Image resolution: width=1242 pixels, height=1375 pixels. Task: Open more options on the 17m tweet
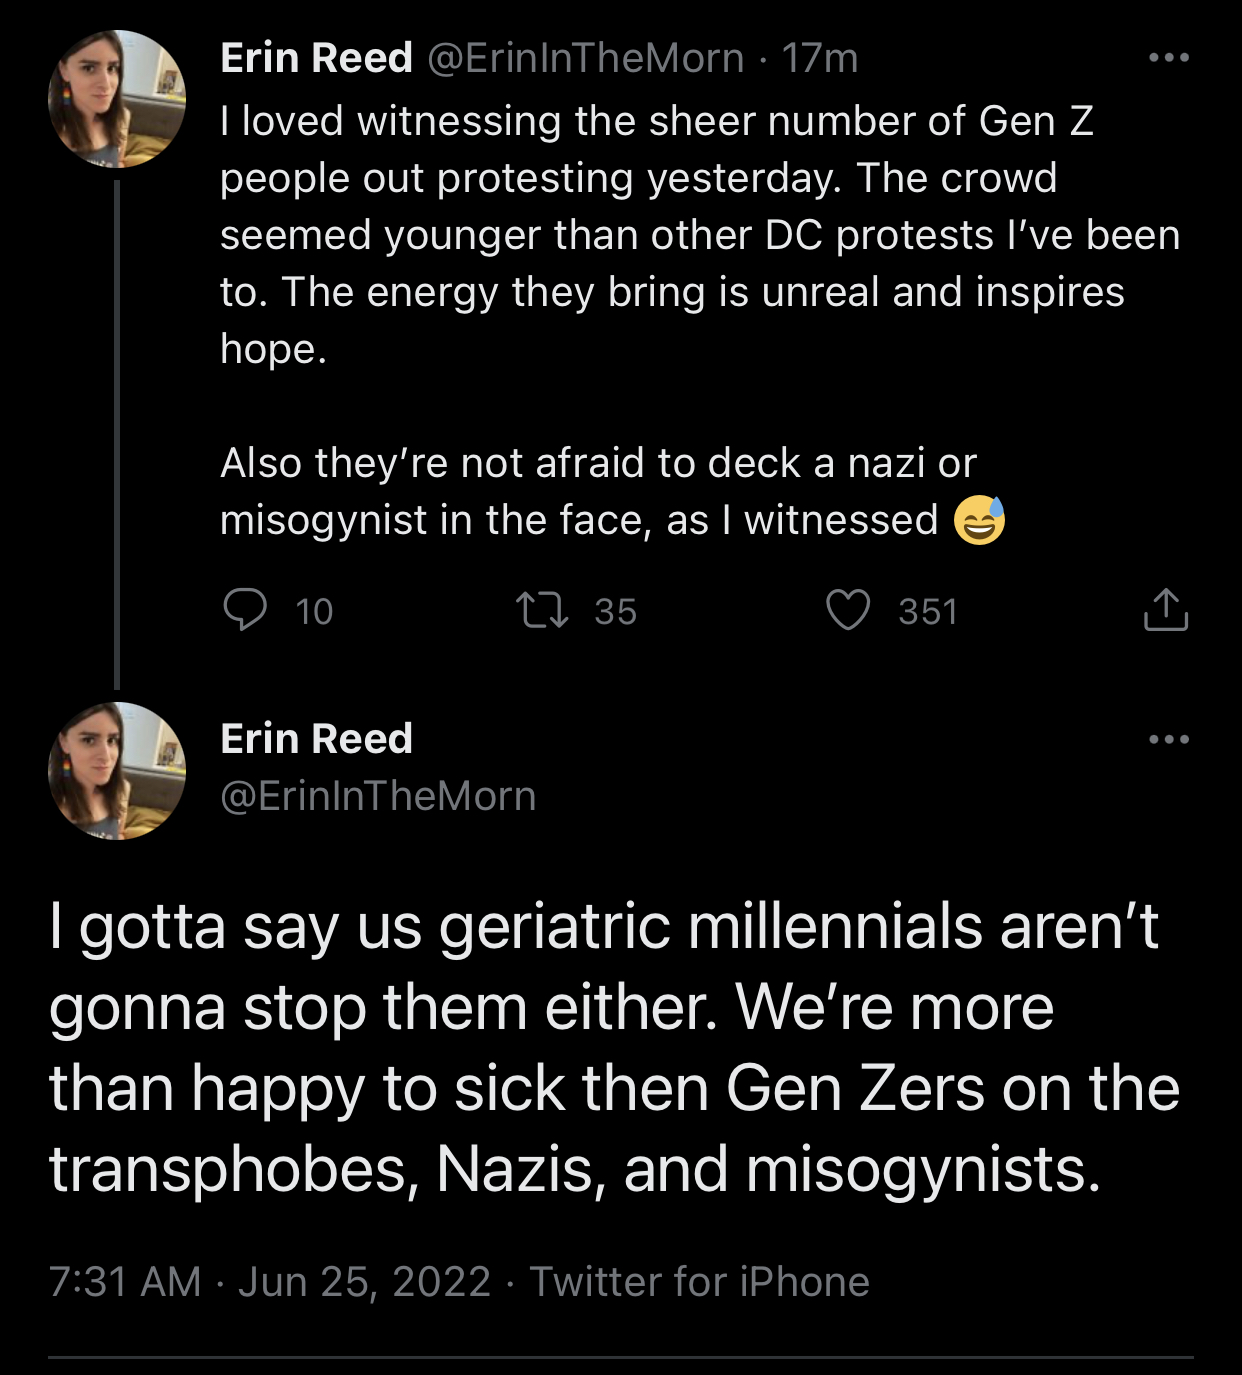pos(1168,58)
